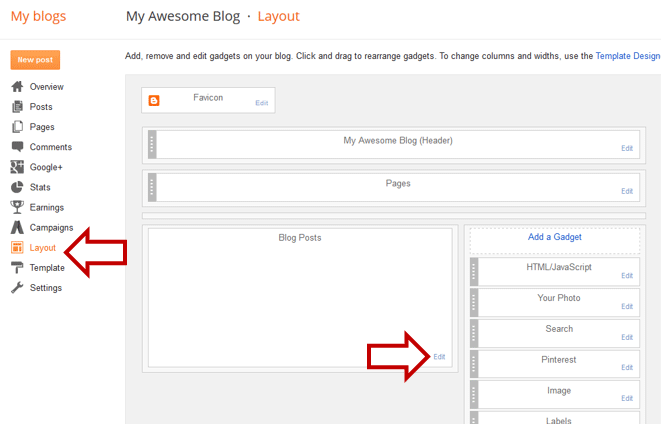Select the Layout sidebar item
The width and height of the screenshot is (661, 424).
tap(43, 248)
